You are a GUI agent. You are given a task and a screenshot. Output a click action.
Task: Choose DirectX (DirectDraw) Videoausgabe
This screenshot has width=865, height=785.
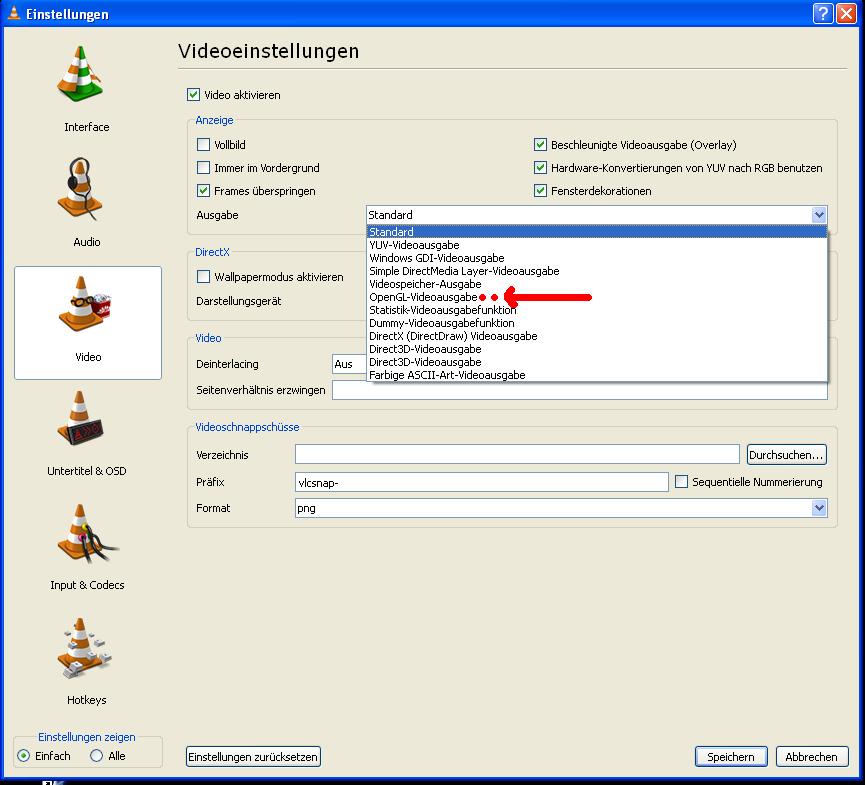point(597,336)
